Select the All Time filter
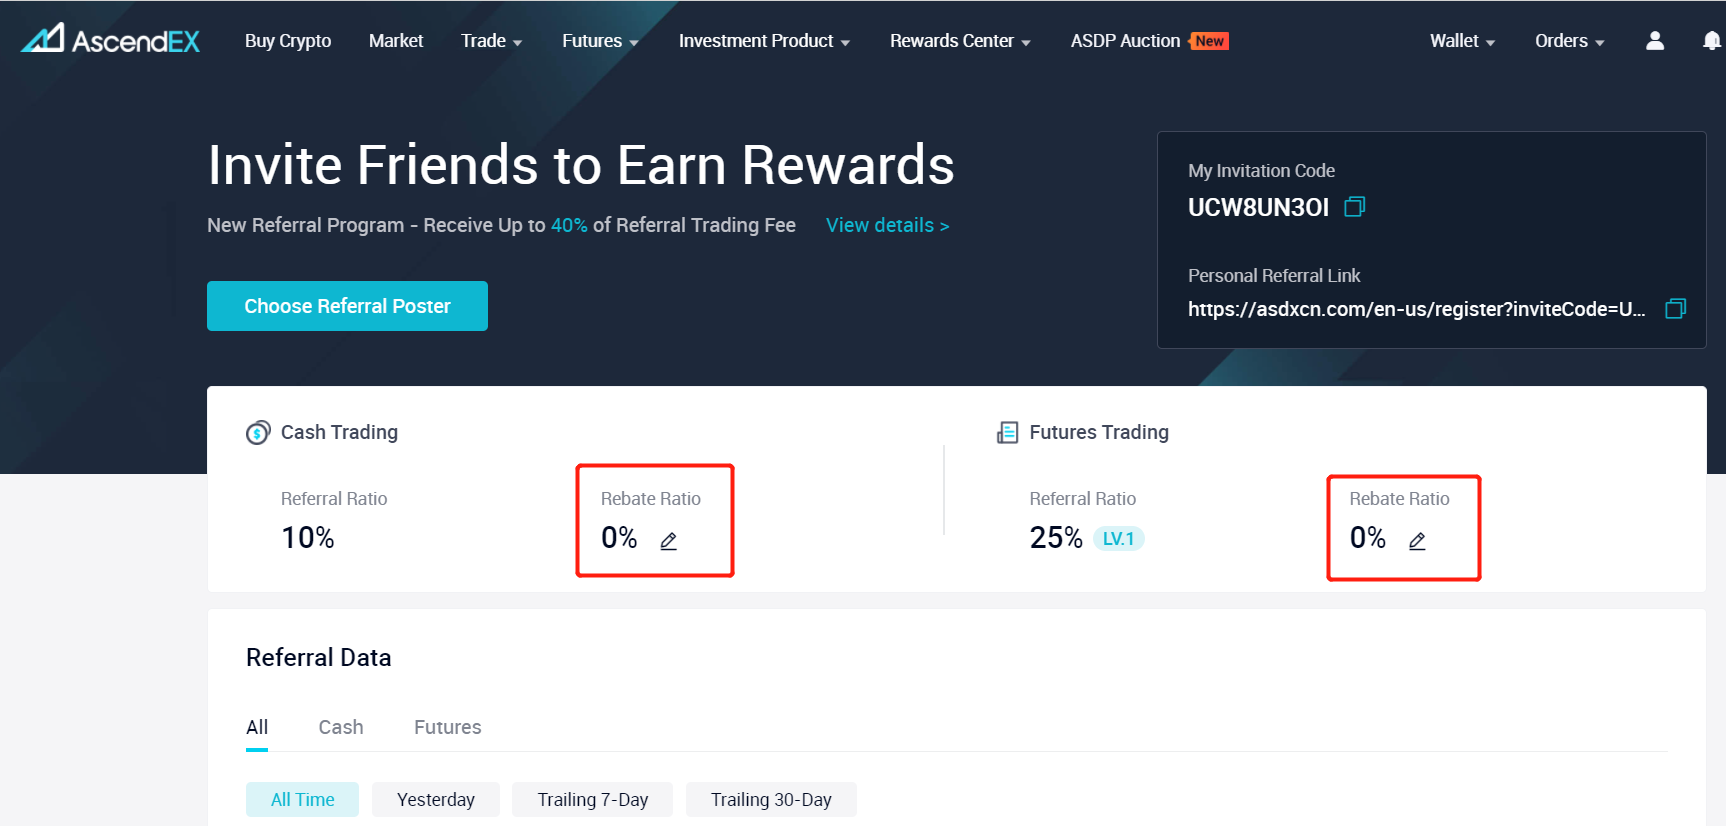This screenshot has height=826, width=1726. (x=302, y=800)
